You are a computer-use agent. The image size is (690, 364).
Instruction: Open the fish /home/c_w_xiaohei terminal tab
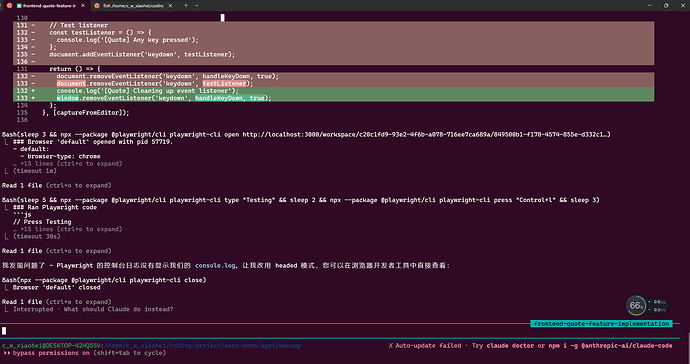coord(133,6)
